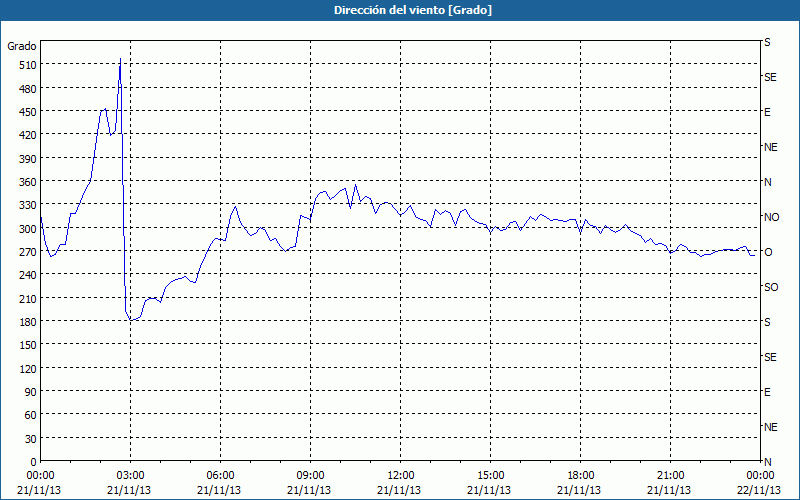Click the 210 degree axis label
The image size is (800, 500).
click(28, 298)
